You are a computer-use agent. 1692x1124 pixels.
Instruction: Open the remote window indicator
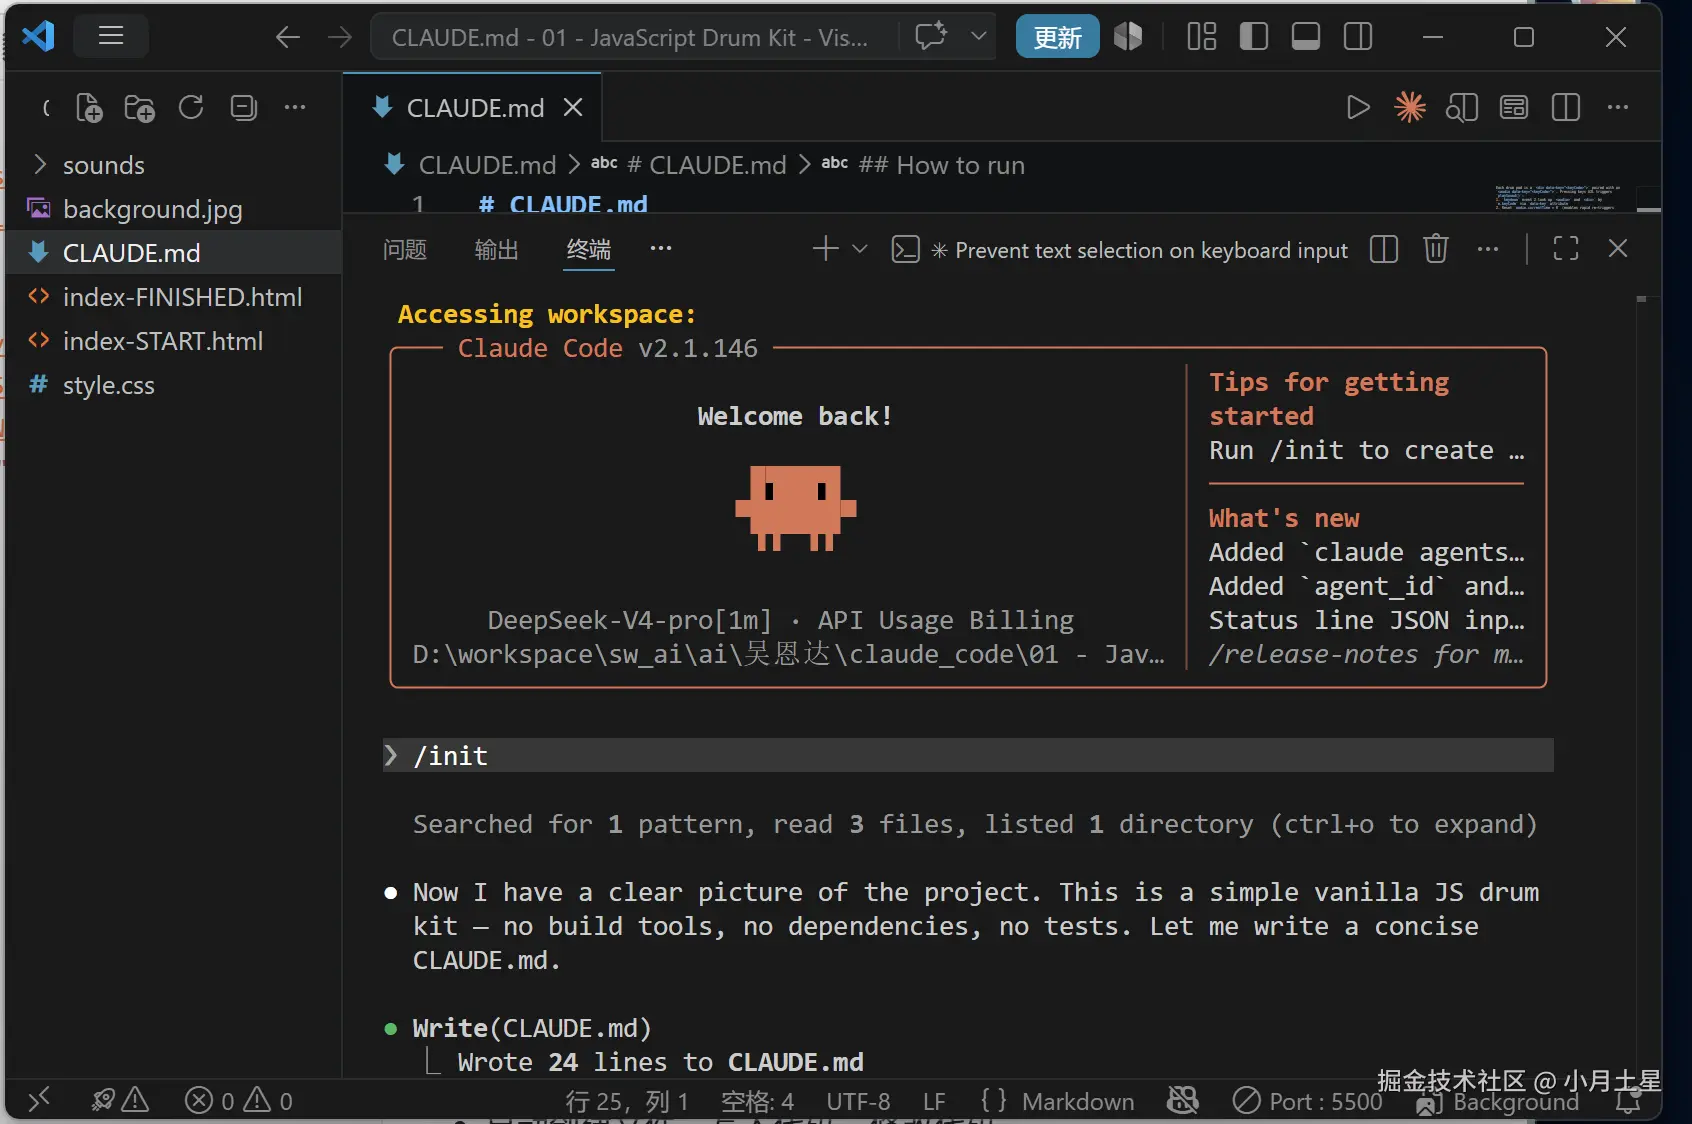click(39, 1101)
